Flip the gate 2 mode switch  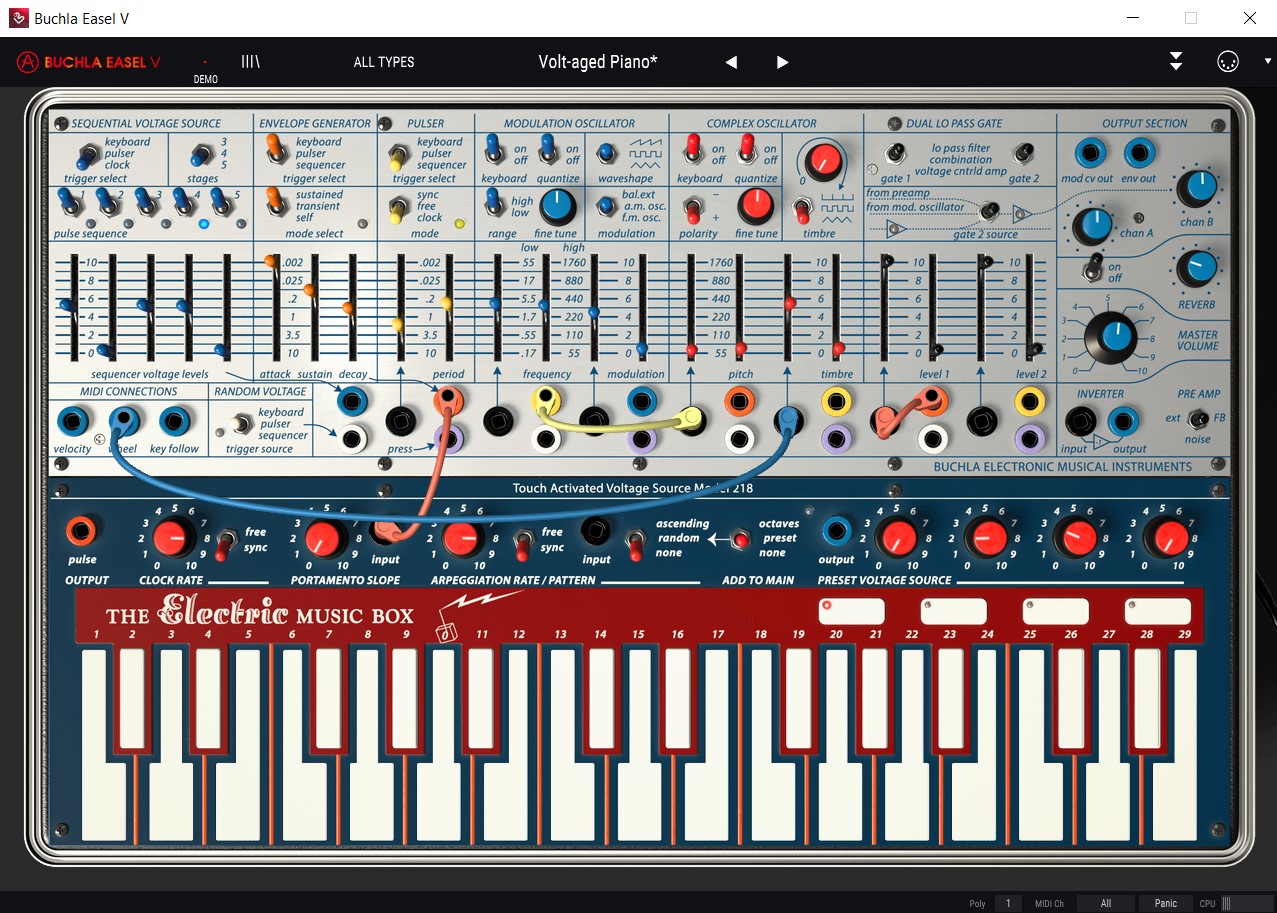[x=1023, y=153]
